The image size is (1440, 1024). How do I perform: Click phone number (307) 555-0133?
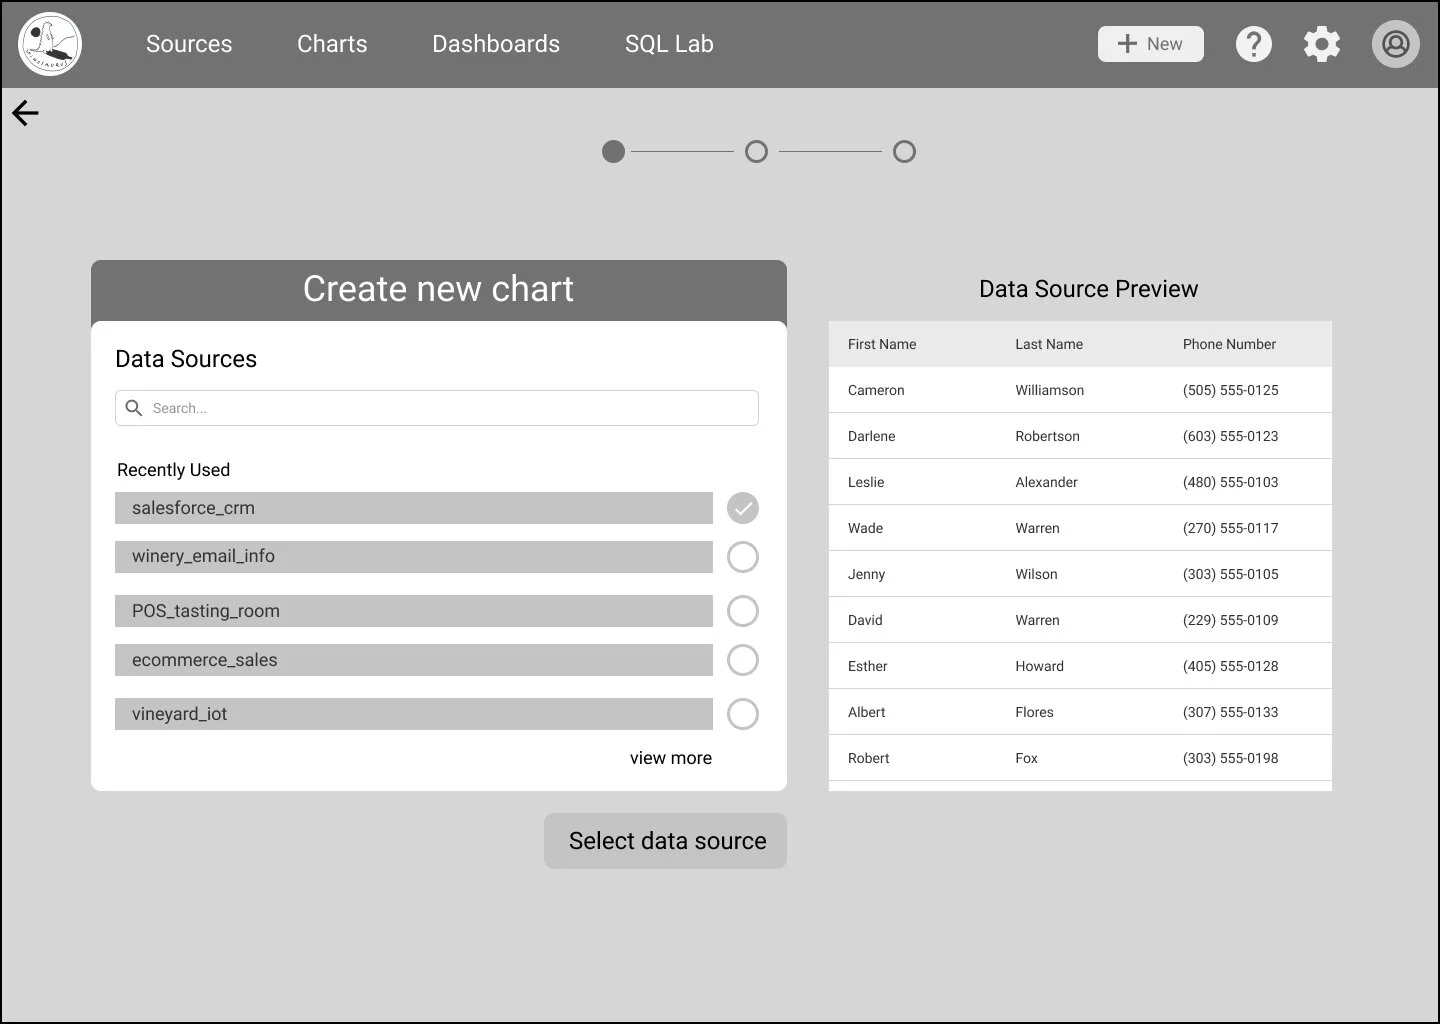pos(1230,712)
